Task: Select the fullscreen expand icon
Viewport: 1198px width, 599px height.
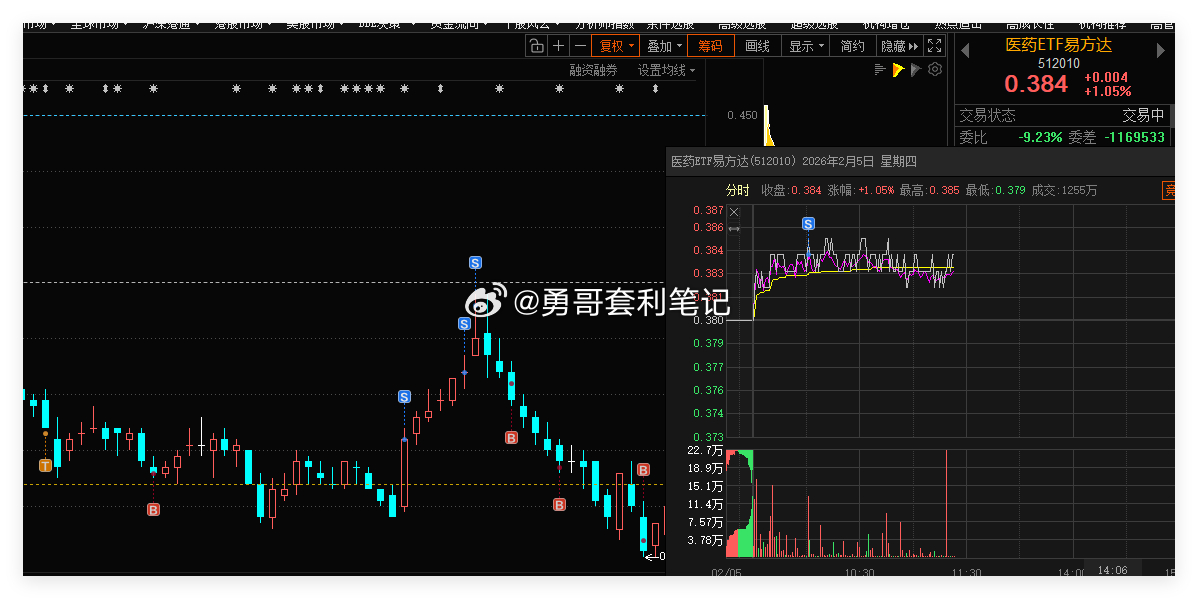Action: click(934, 45)
